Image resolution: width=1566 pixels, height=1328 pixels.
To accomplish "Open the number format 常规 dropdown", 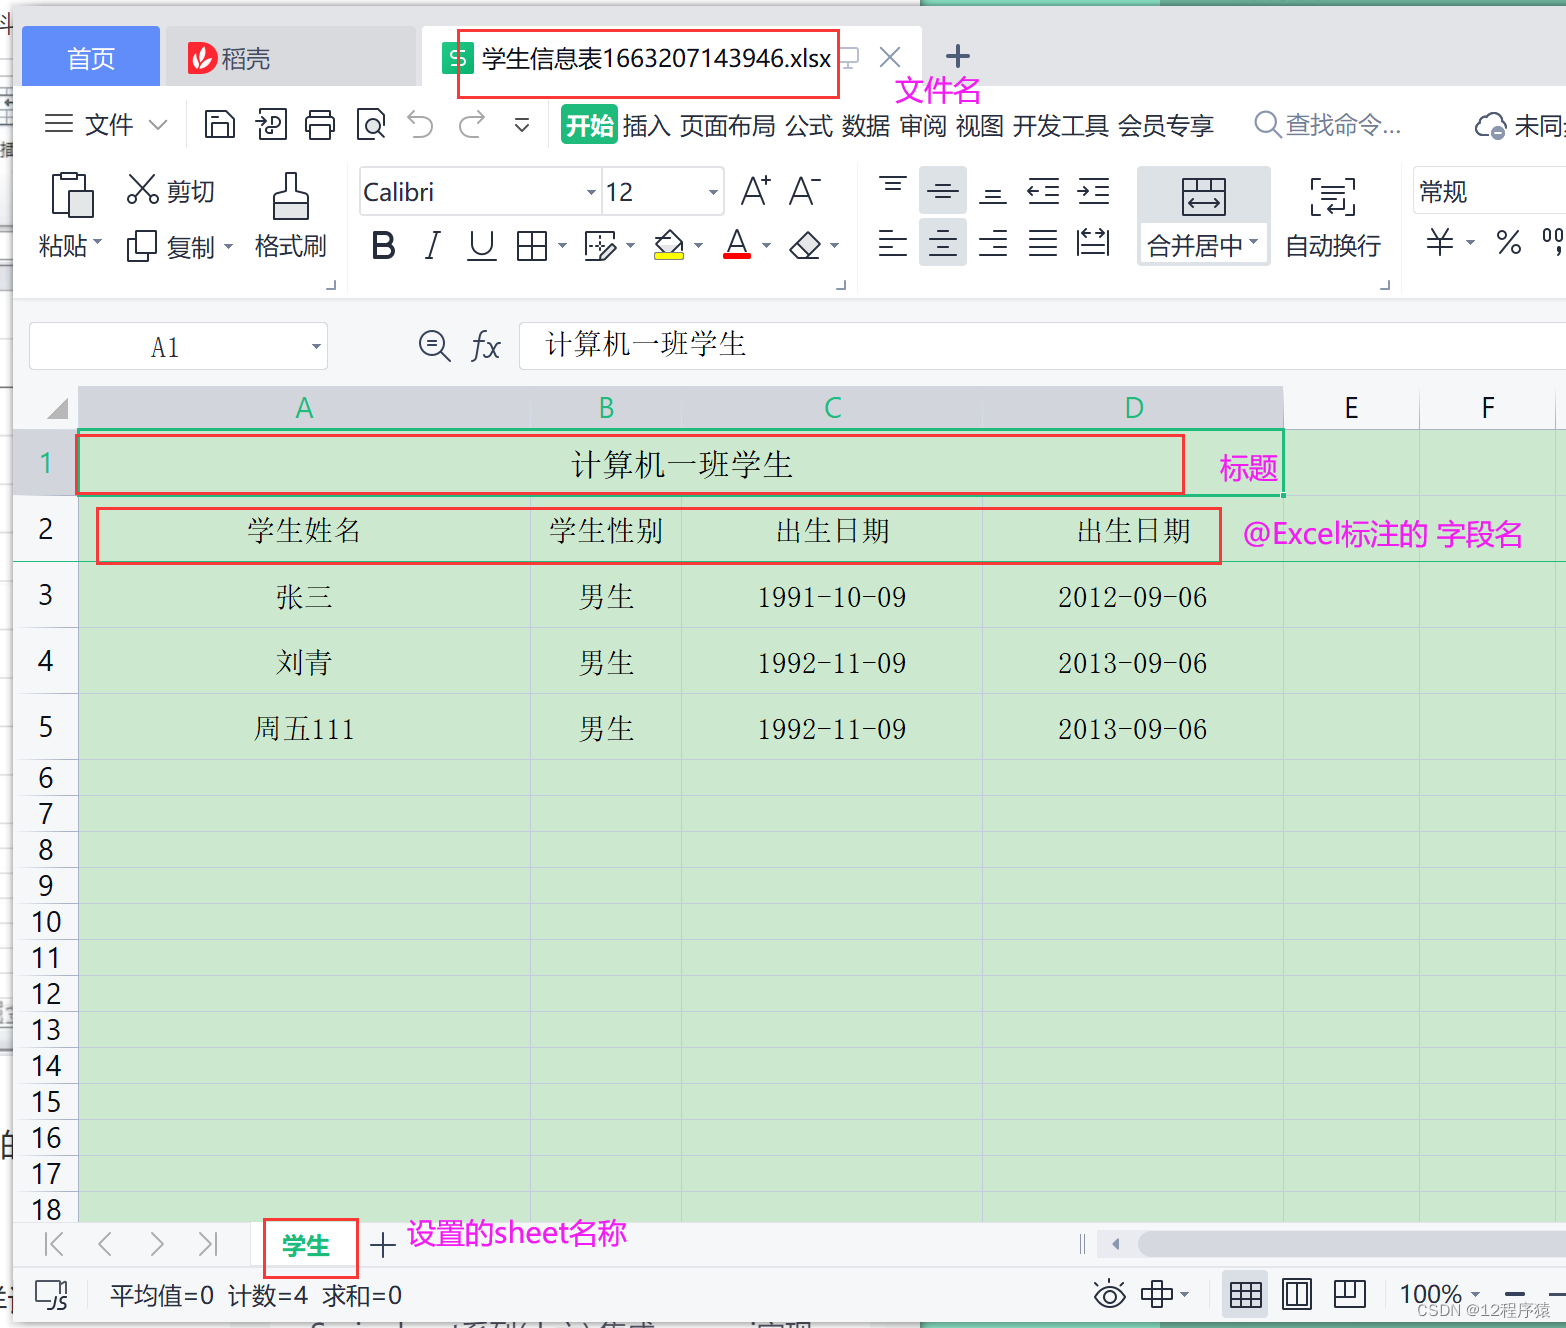I will [1488, 191].
